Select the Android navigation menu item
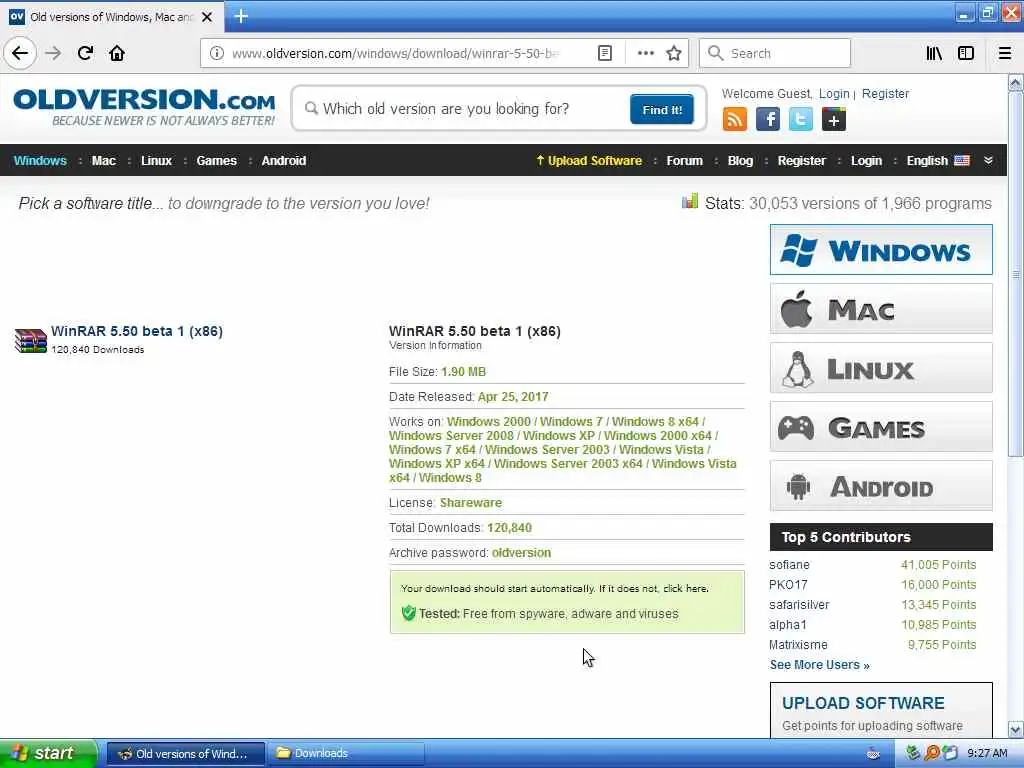The height and width of the screenshot is (768, 1024). 283,160
